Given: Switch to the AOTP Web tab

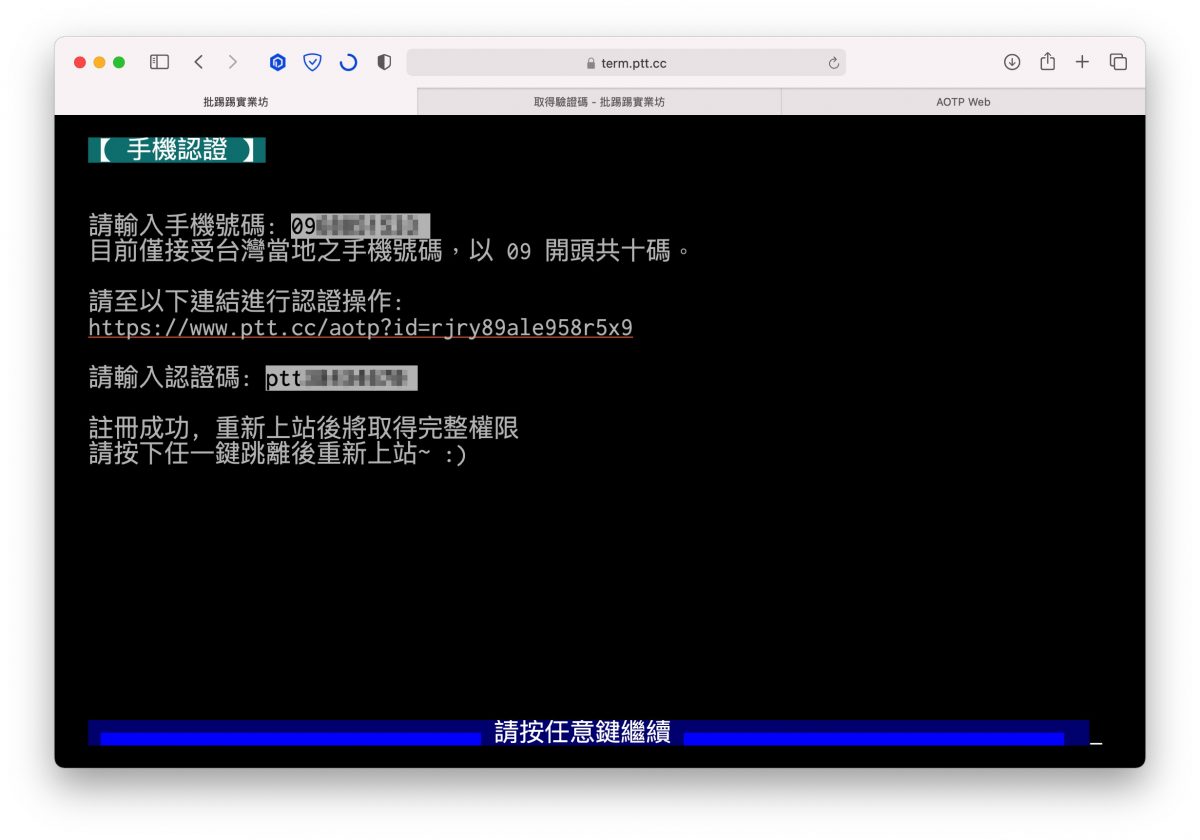Looking at the screenshot, I should 963,102.
